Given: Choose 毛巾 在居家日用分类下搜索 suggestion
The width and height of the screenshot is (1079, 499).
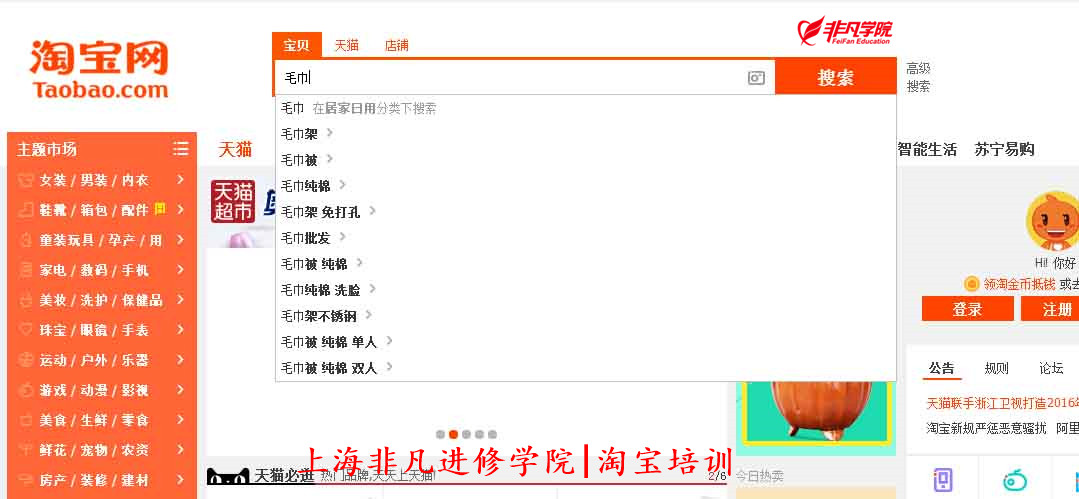Looking at the screenshot, I should (586, 108).
